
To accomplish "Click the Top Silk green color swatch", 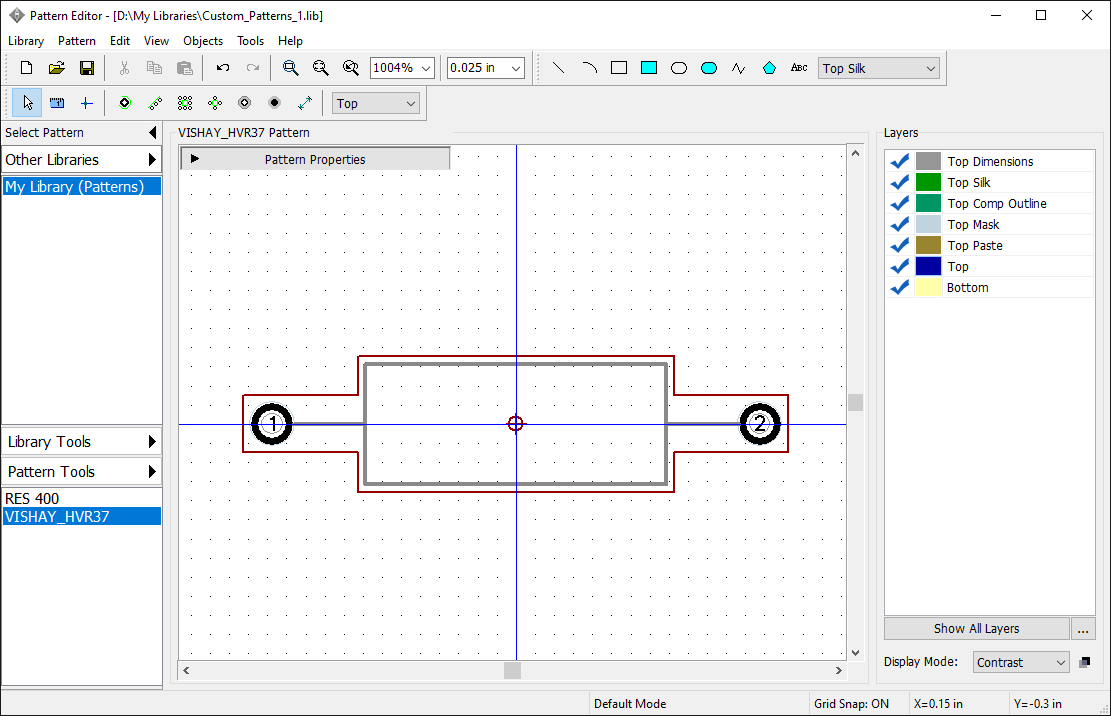I will [928, 183].
